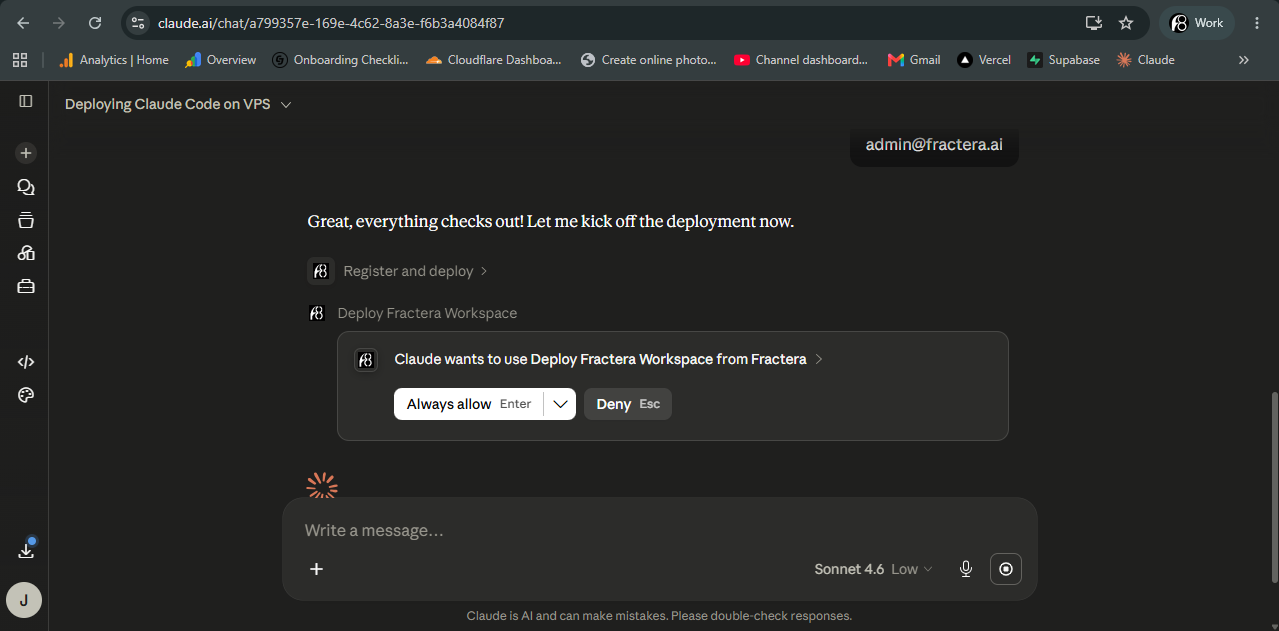Open the attachment plus menu in composer
Screen dimensions: 1279x631
[x=316, y=569]
